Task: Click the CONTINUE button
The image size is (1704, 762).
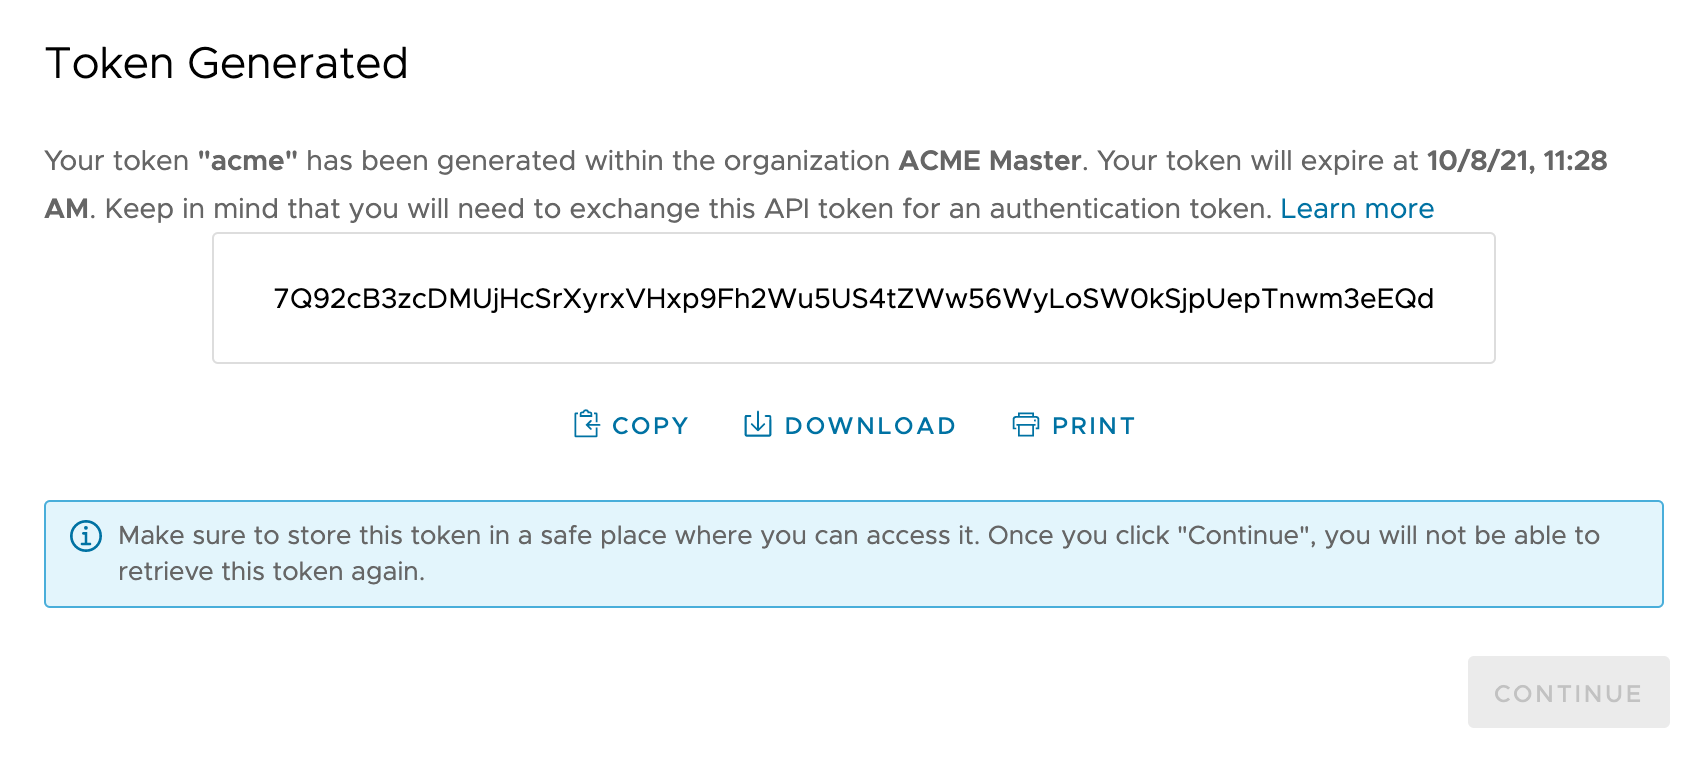Action: coord(1568,693)
